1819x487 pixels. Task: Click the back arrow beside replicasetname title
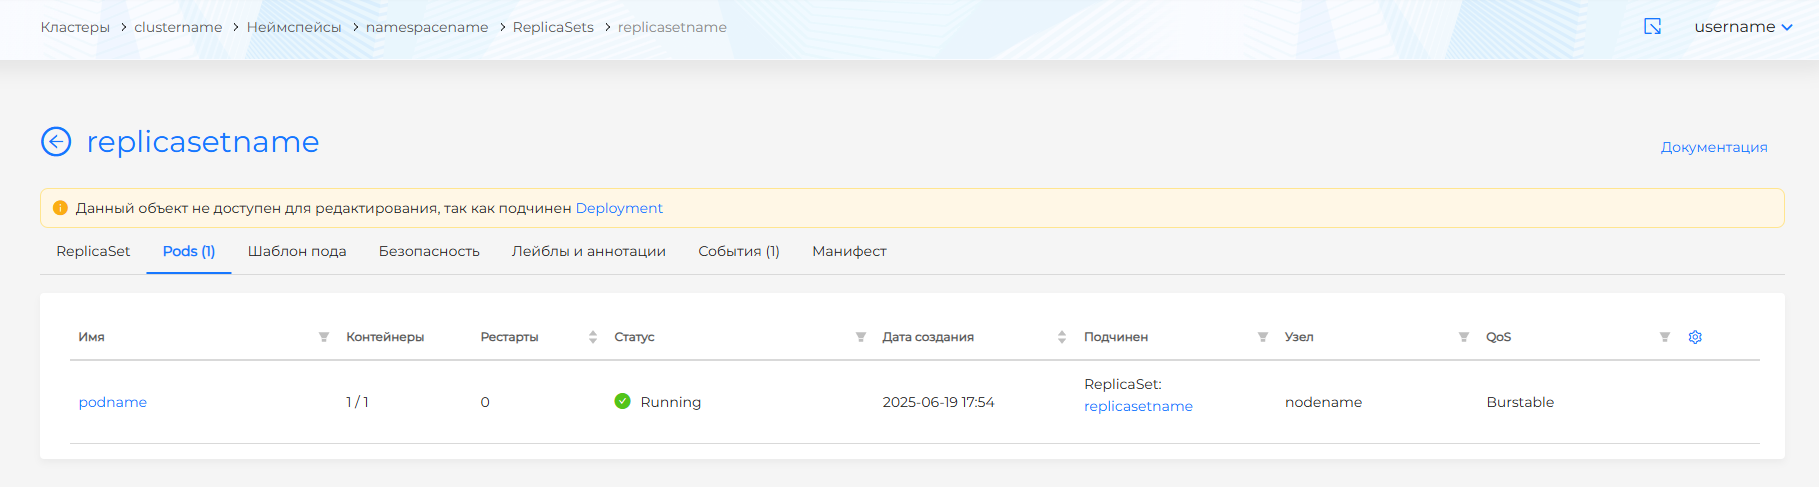pos(56,142)
